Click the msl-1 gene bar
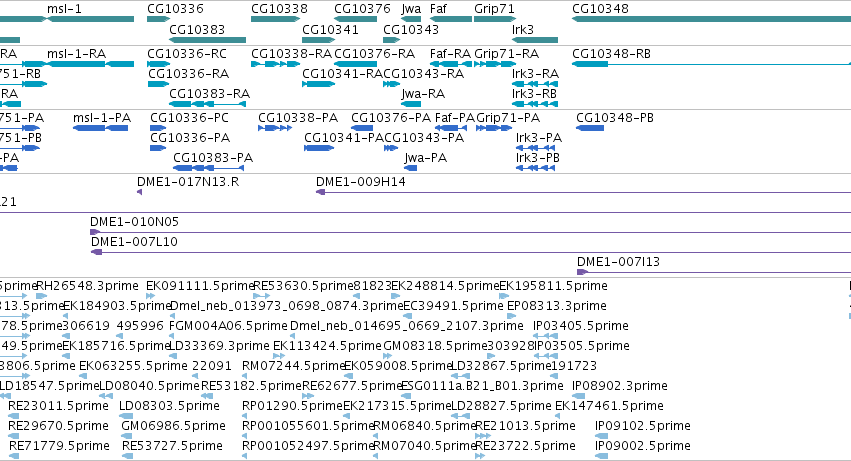851x461 pixels. pyautogui.click(x=91, y=19)
